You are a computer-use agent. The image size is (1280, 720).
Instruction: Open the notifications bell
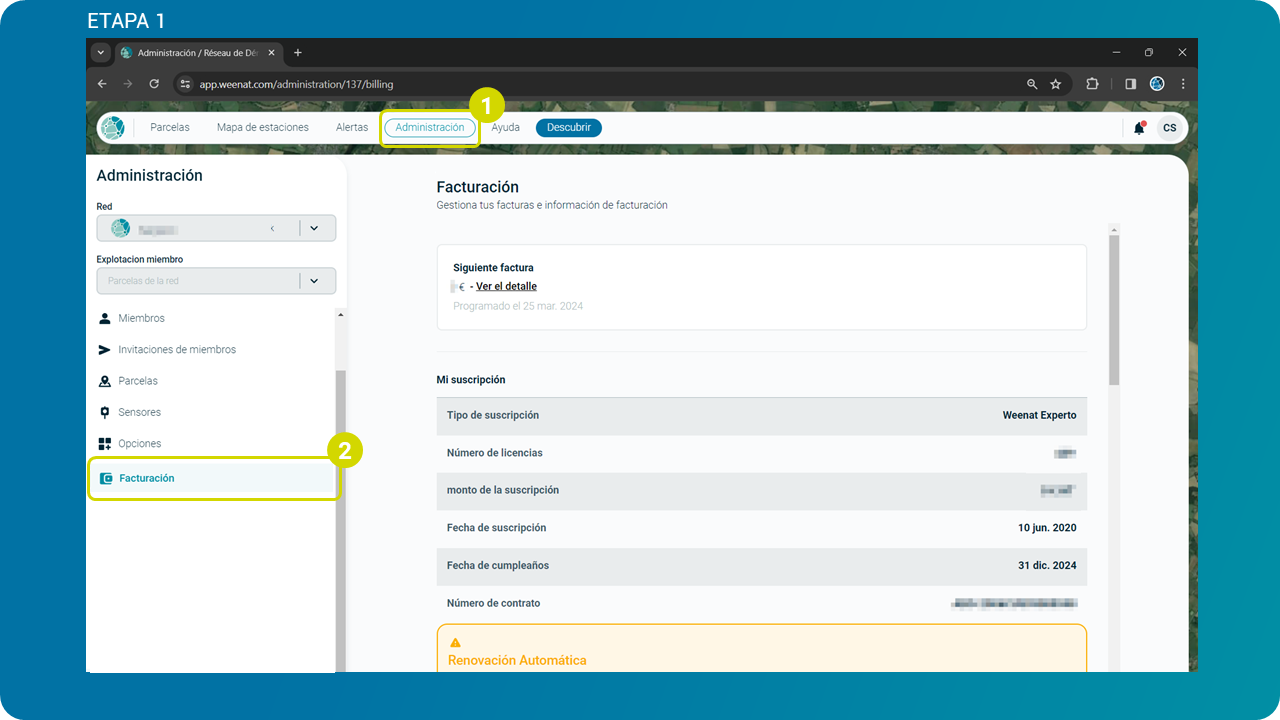pyautogui.click(x=1139, y=128)
